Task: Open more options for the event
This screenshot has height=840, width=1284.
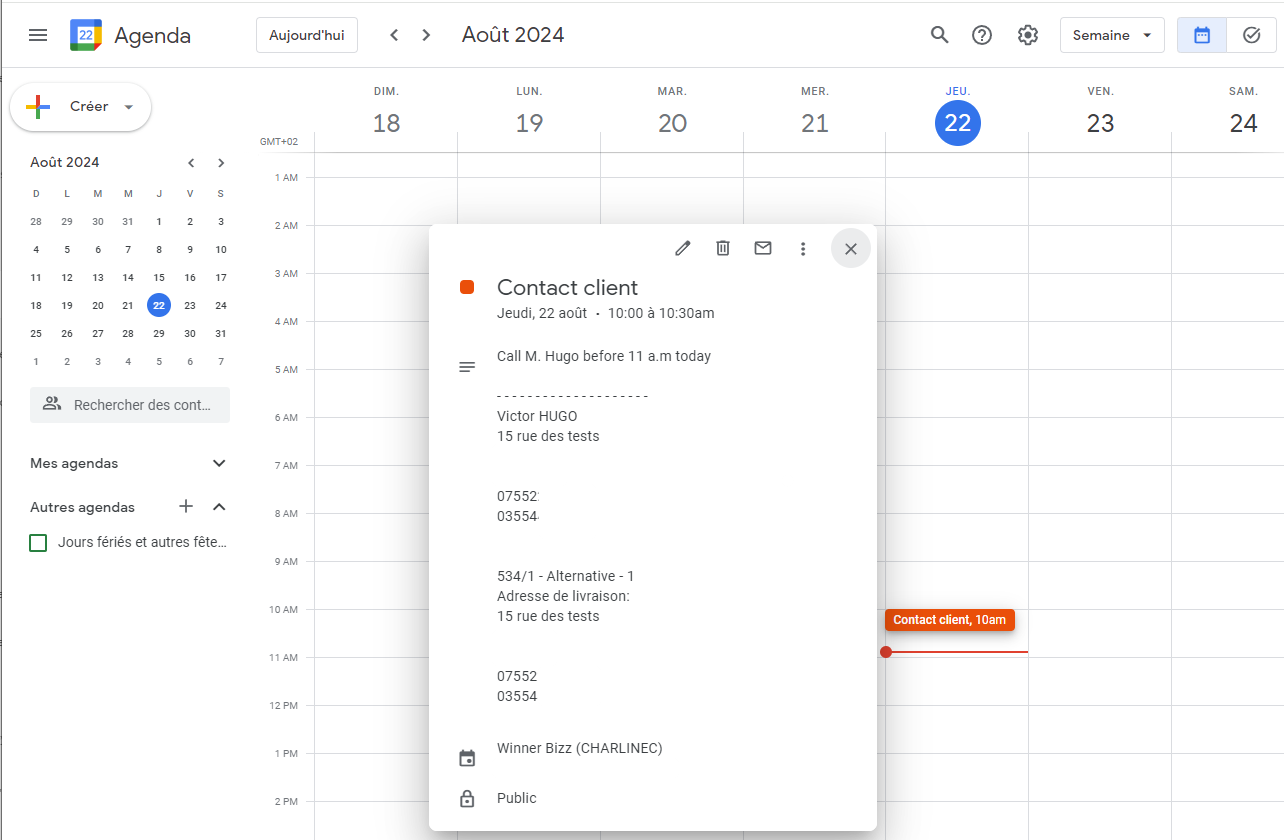Action: point(802,248)
